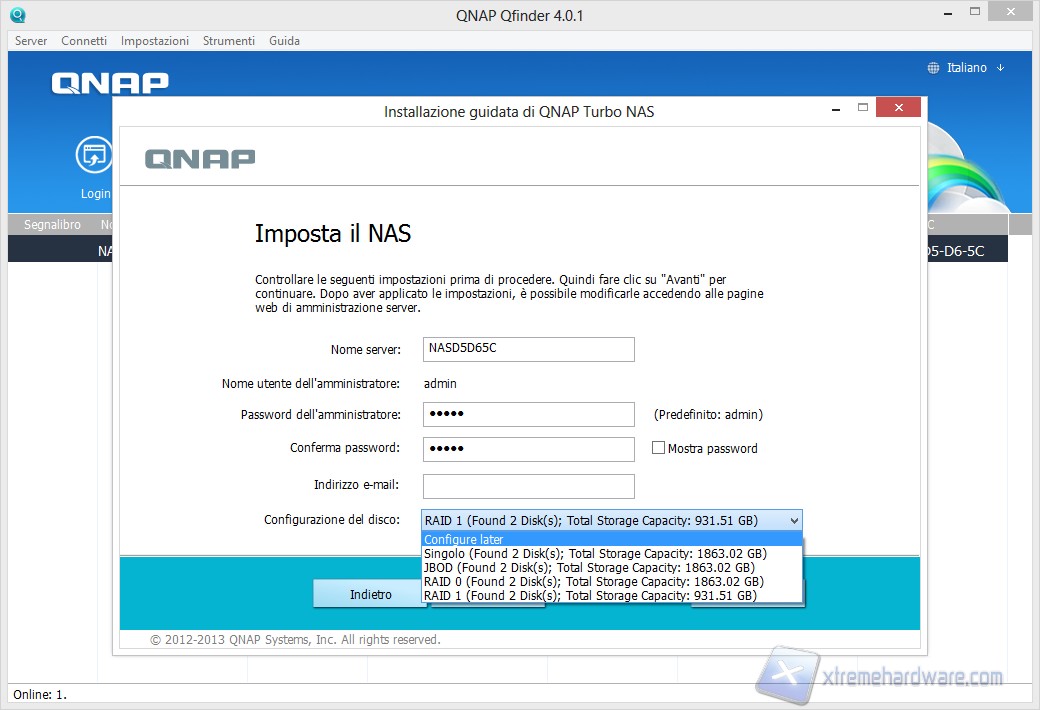
Task: Click the globe language icon
Action: 933,68
